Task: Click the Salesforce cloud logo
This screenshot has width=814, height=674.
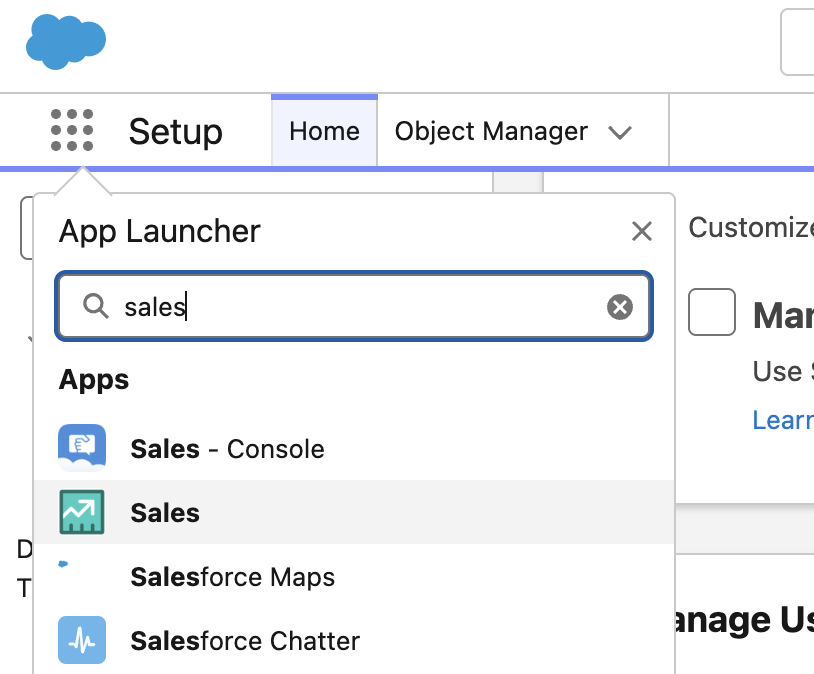Action: click(66, 42)
